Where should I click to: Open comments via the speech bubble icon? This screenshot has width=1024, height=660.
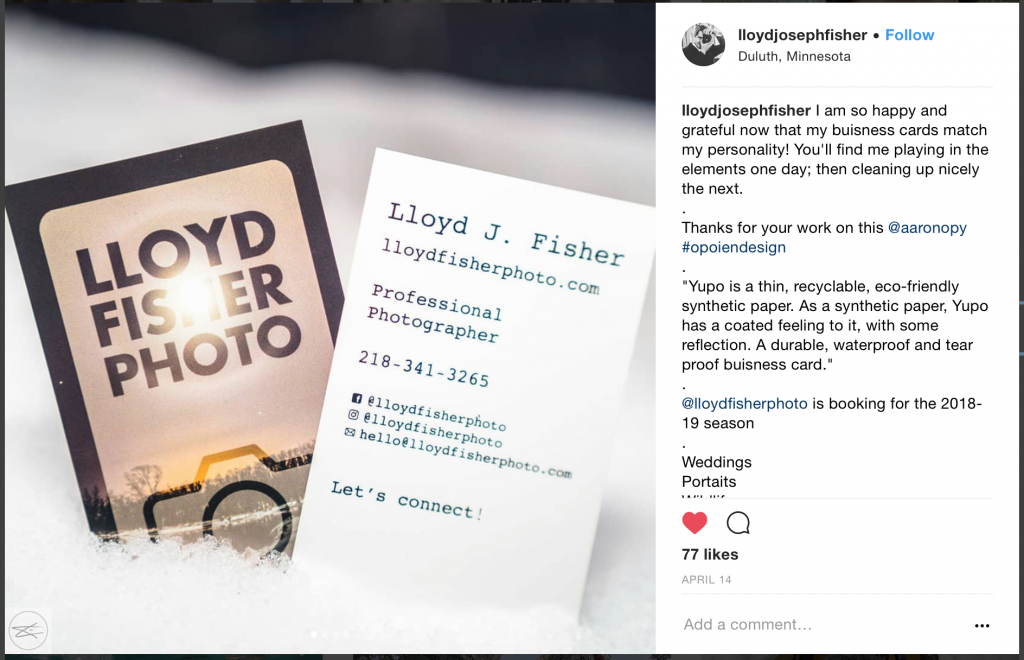pos(738,523)
